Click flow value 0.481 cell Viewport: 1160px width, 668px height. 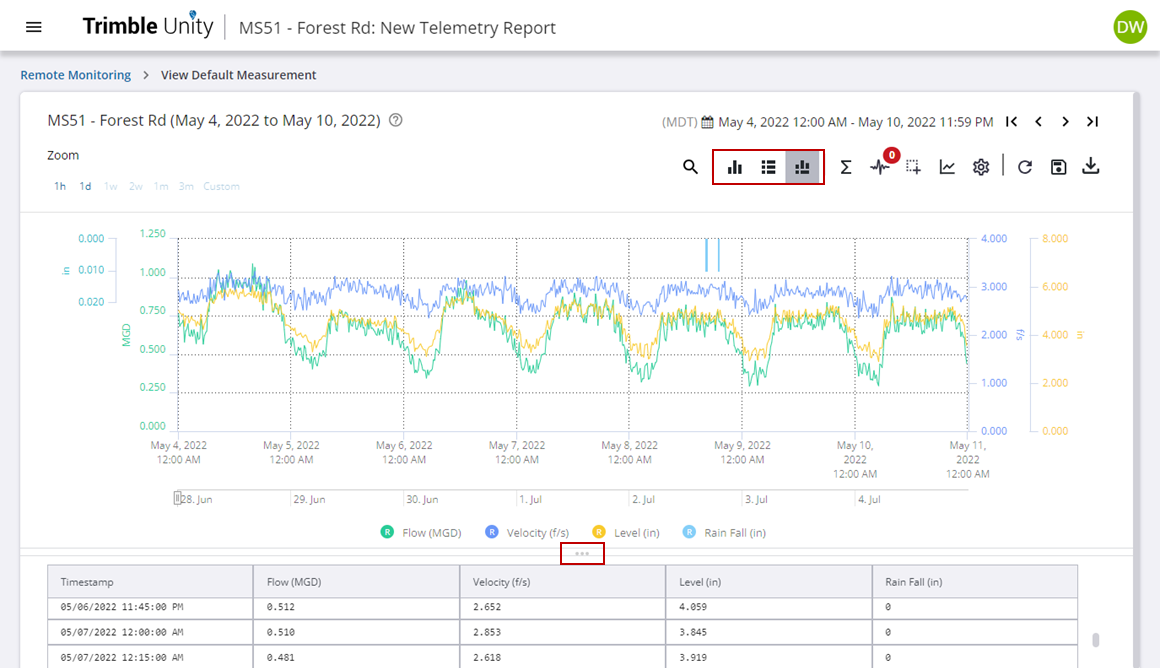coord(357,657)
